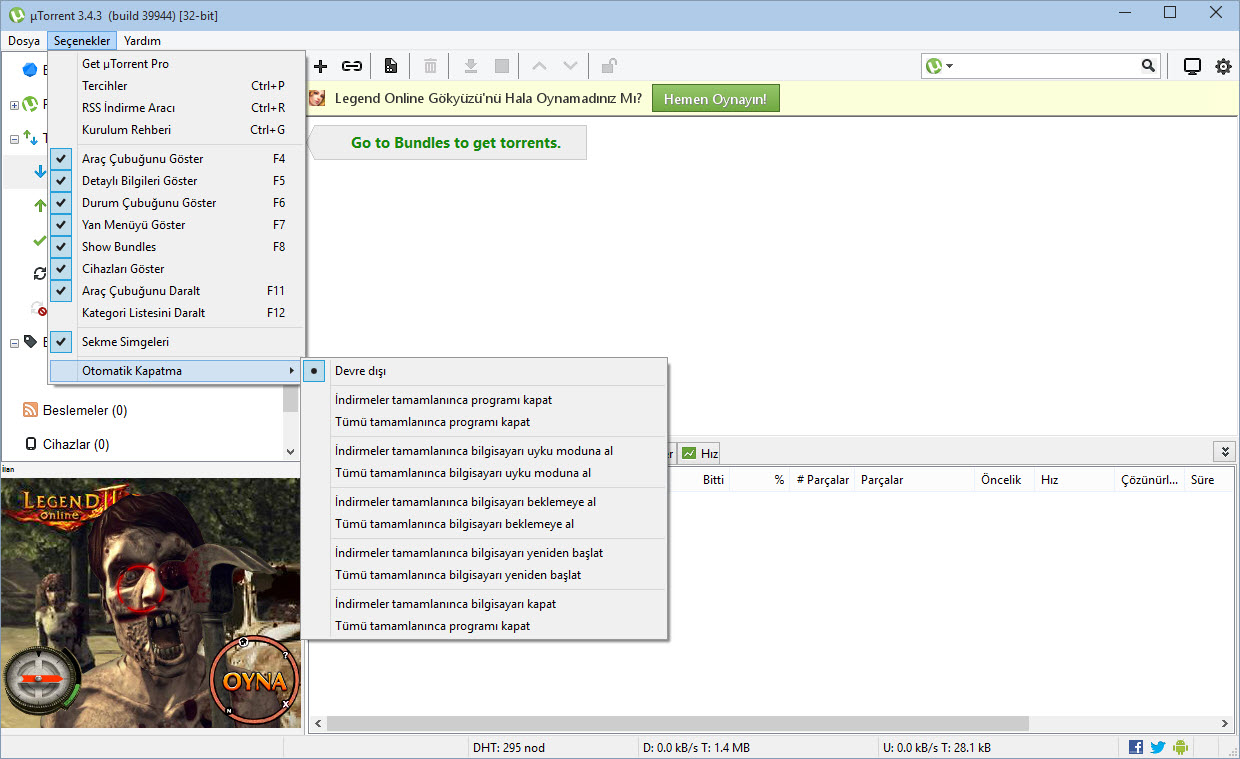Click the Move Up Queue arrow icon
This screenshot has height=759, width=1240.
tap(539, 66)
